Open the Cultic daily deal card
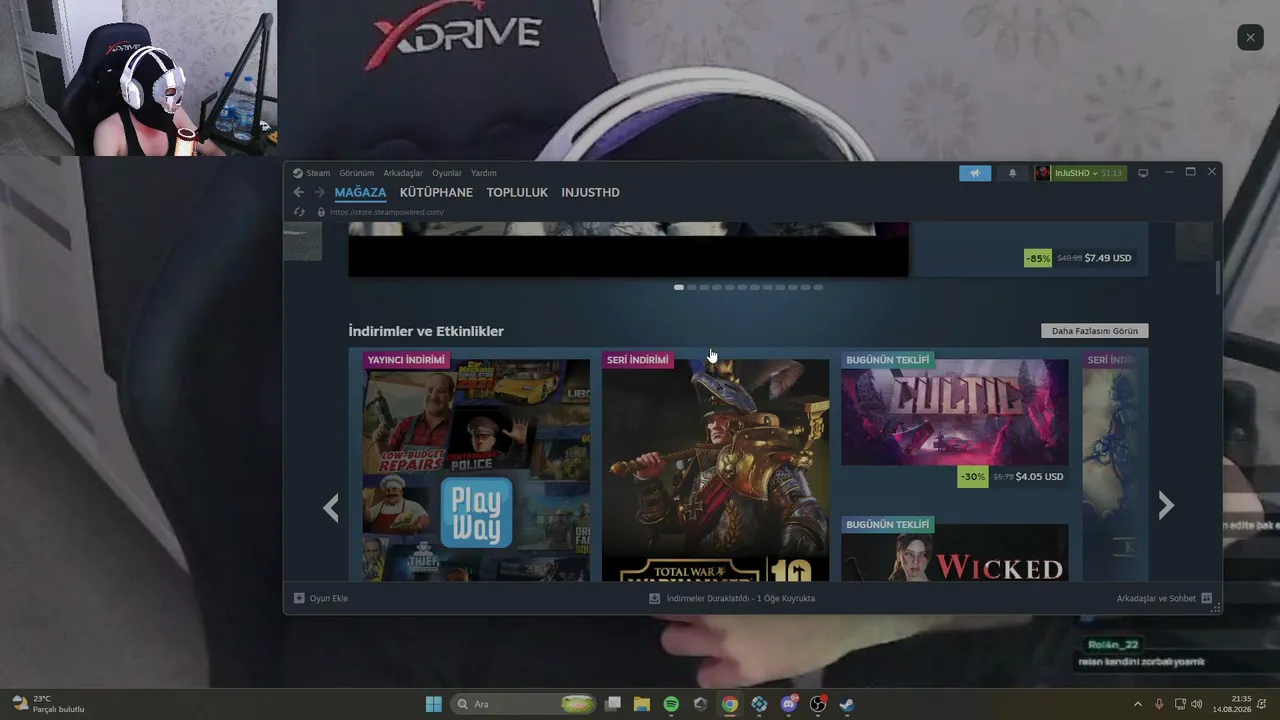Screen dimensions: 1280x720 point(954,420)
